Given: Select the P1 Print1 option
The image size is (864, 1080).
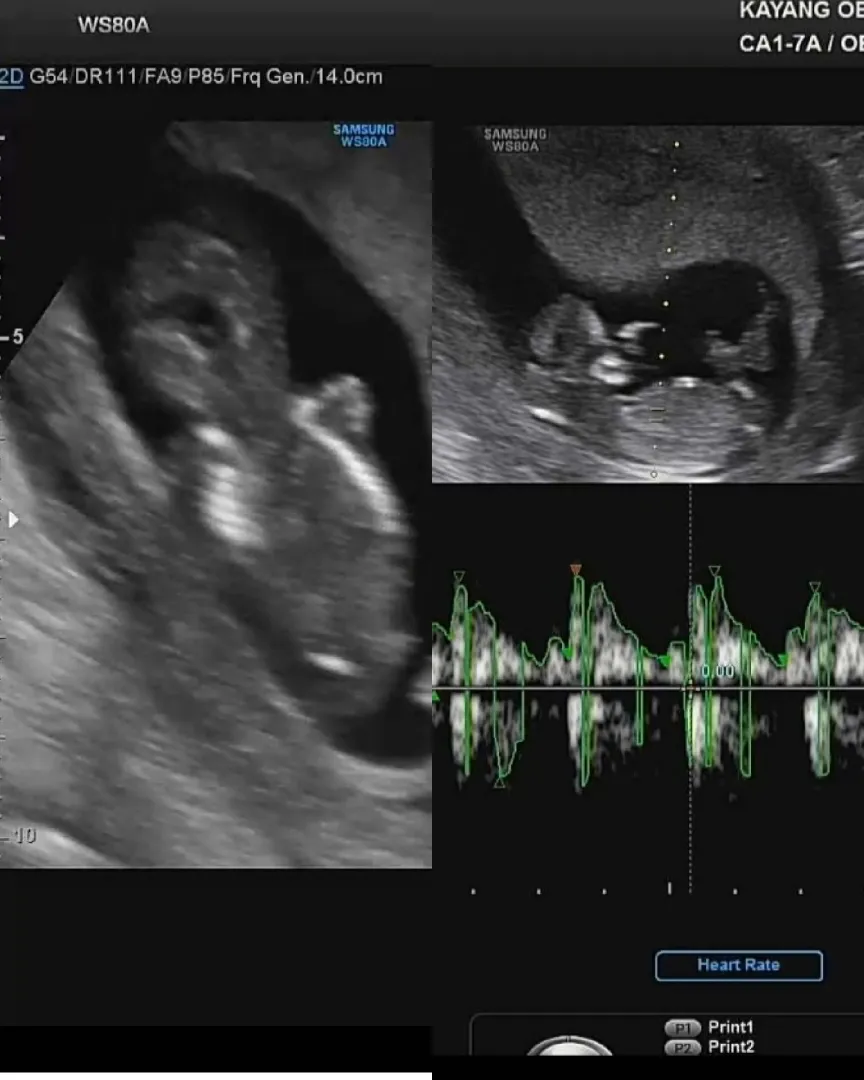Looking at the screenshot, I should point(710,1028).
